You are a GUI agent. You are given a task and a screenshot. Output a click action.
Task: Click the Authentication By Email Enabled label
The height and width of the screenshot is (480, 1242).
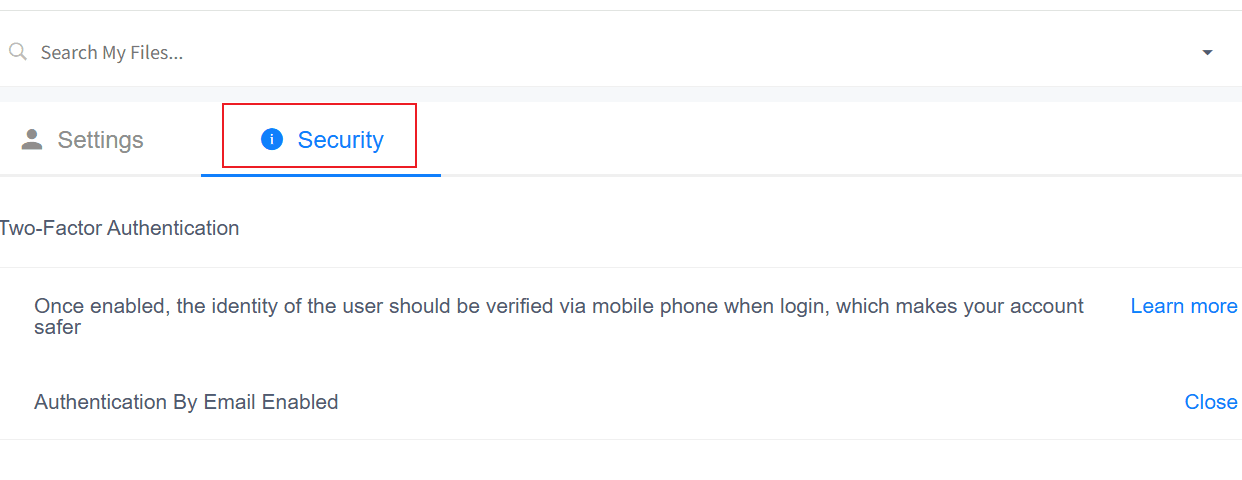point(186,402)
